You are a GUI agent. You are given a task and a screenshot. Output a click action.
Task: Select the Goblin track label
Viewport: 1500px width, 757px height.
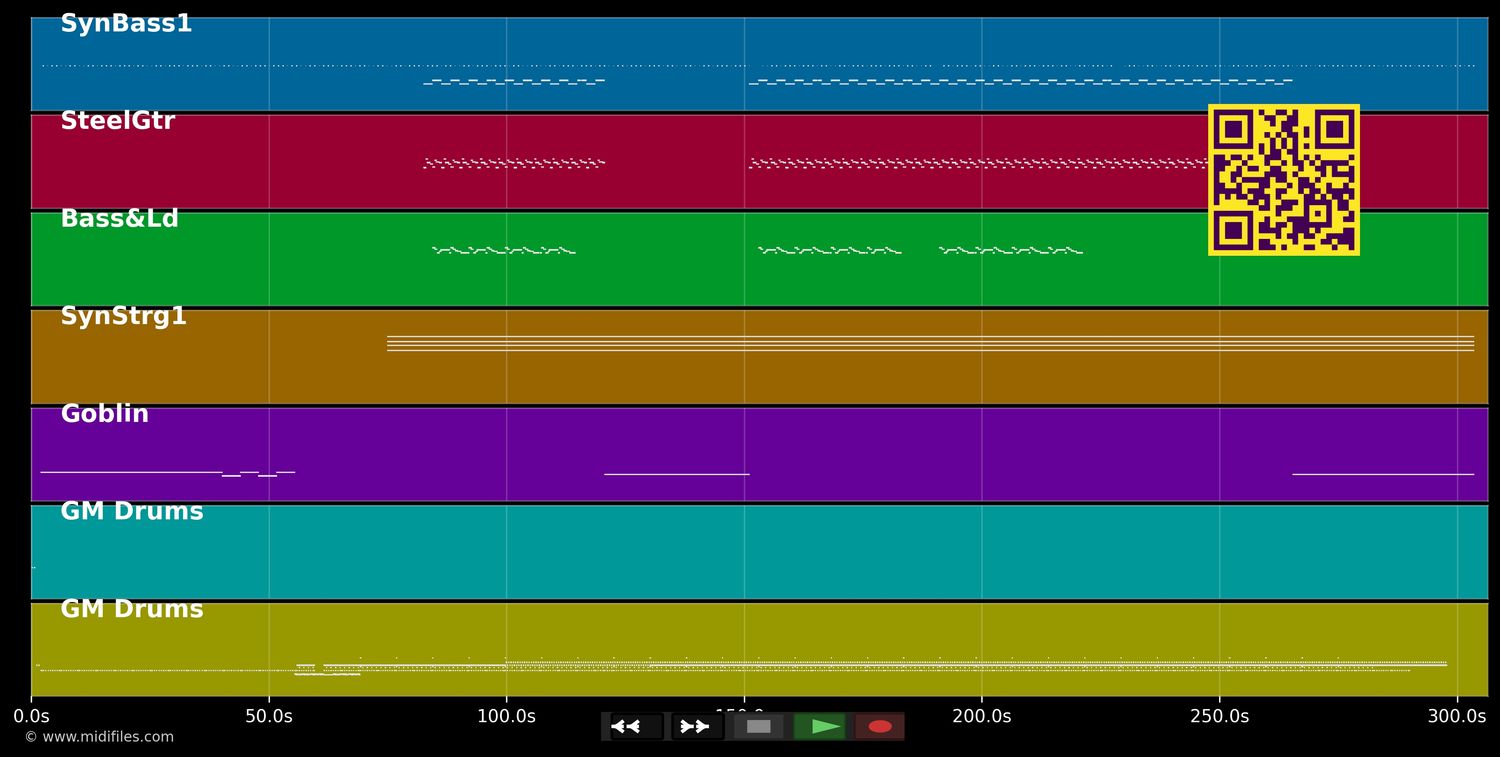click(105, 414)
